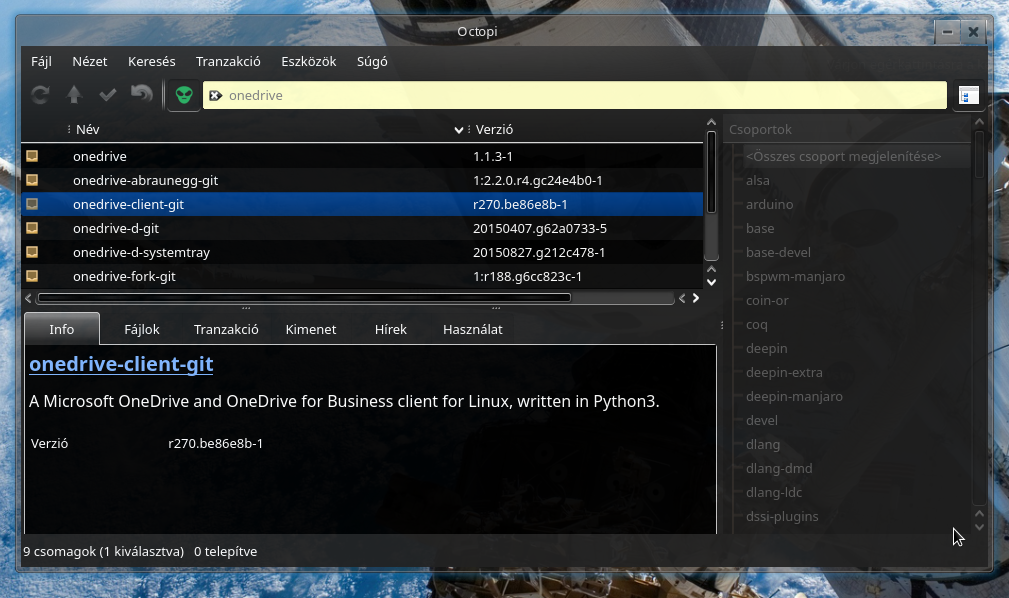
Task: Select the onedrive-abraunegg-git row
Action: [x=362, y=180]
